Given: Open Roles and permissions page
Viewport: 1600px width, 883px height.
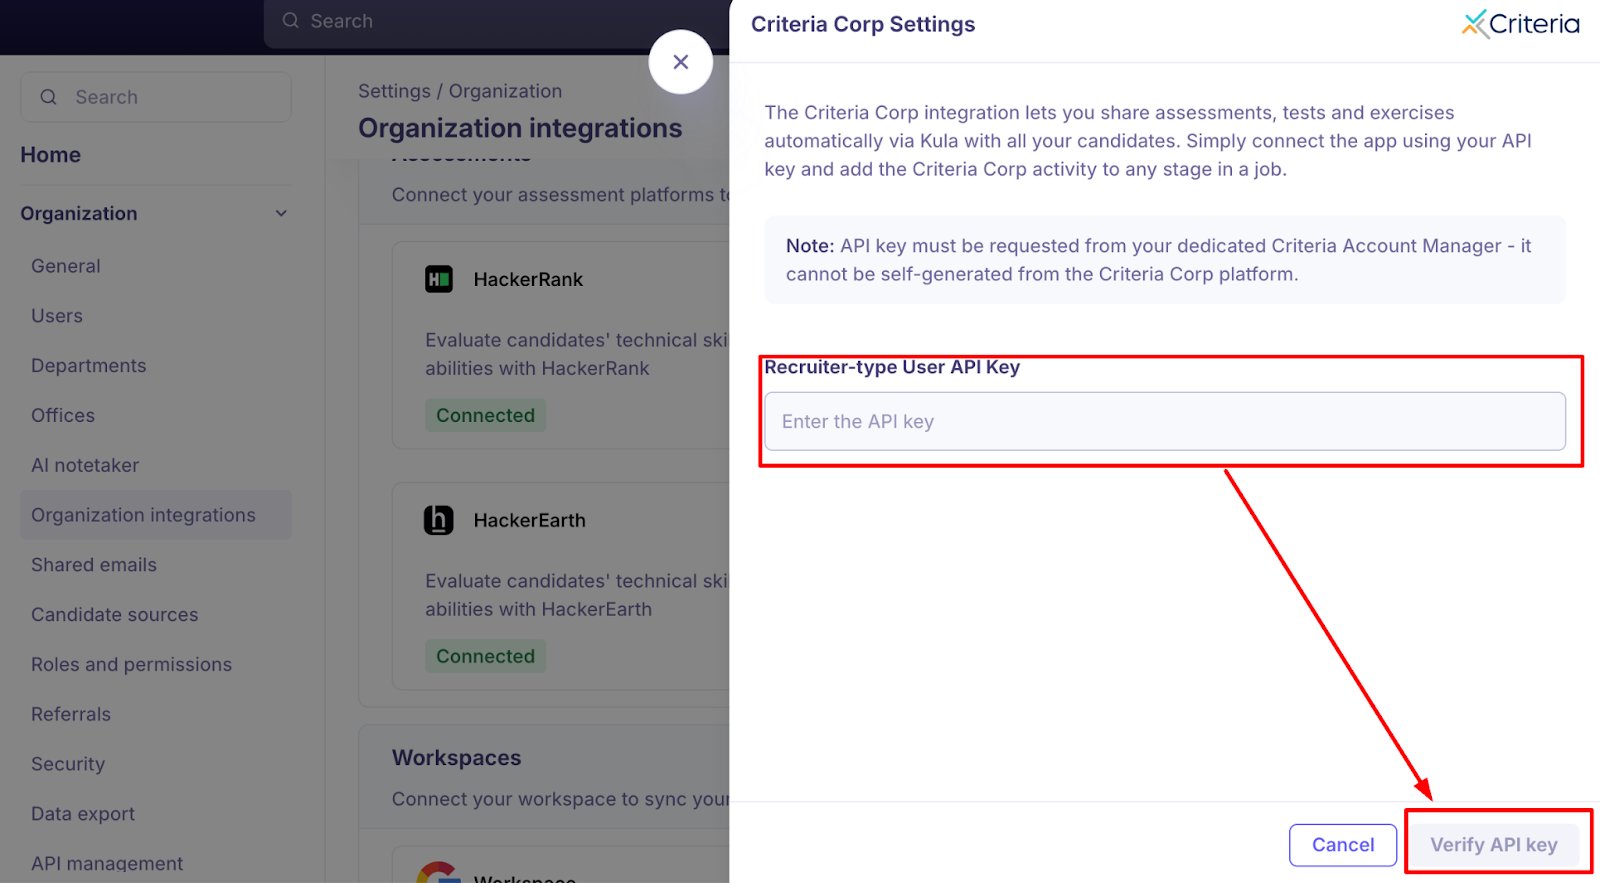Looking at the screenshot, I should (131, 664).
